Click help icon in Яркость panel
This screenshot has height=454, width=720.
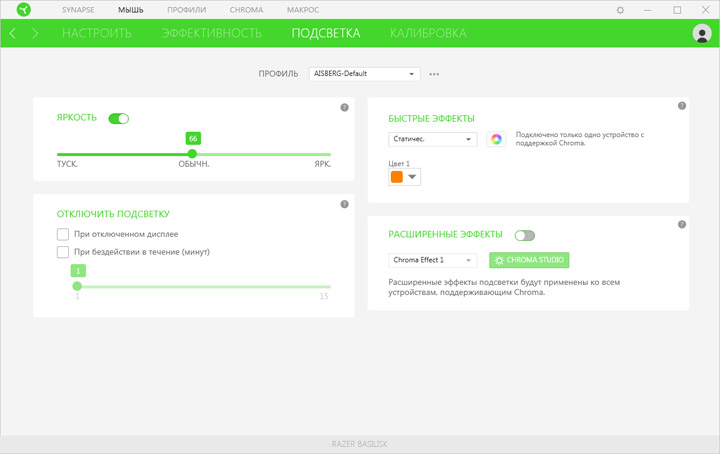pos(344,107)
